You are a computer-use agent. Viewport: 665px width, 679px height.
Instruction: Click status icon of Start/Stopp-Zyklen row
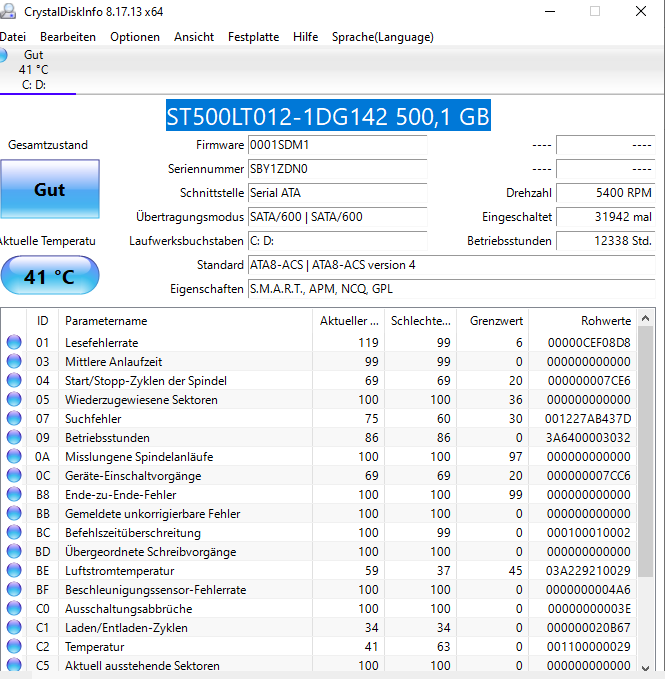14,380
